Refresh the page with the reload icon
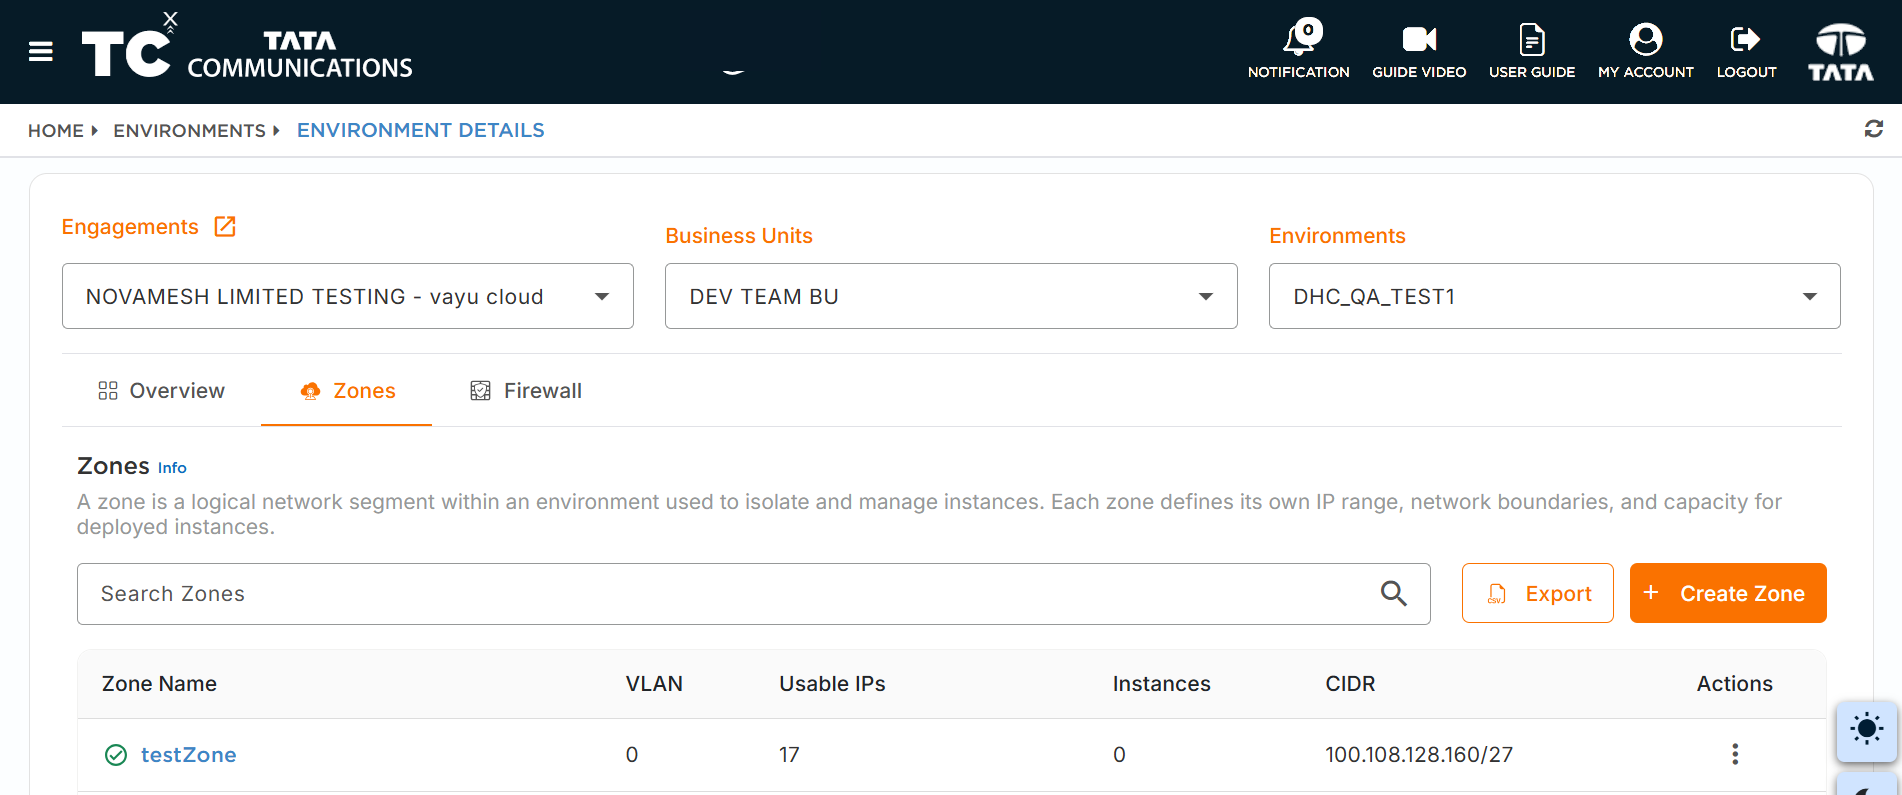Screen dimensions: 1902x795 [x=1874, y=129]
